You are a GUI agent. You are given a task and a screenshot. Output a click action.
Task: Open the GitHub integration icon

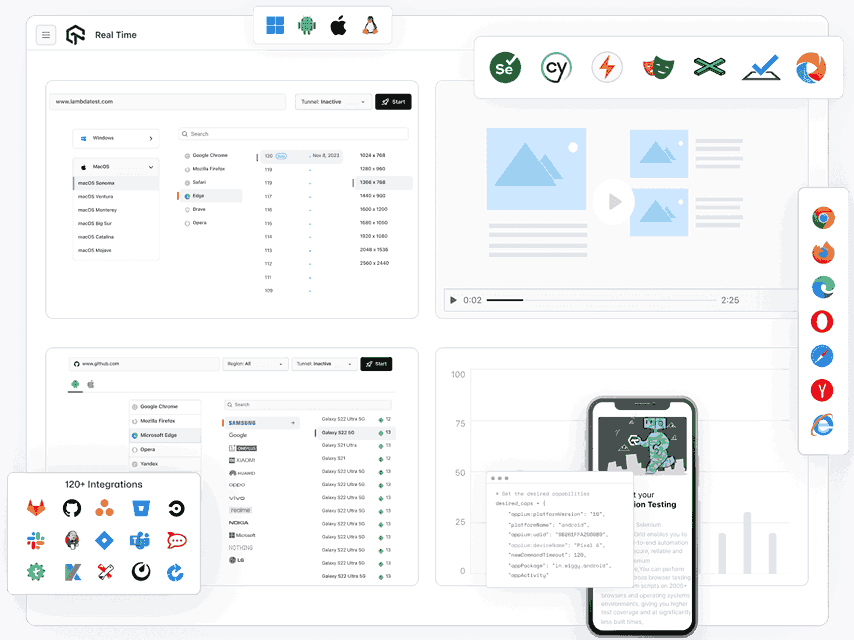[x=71, y=508]
